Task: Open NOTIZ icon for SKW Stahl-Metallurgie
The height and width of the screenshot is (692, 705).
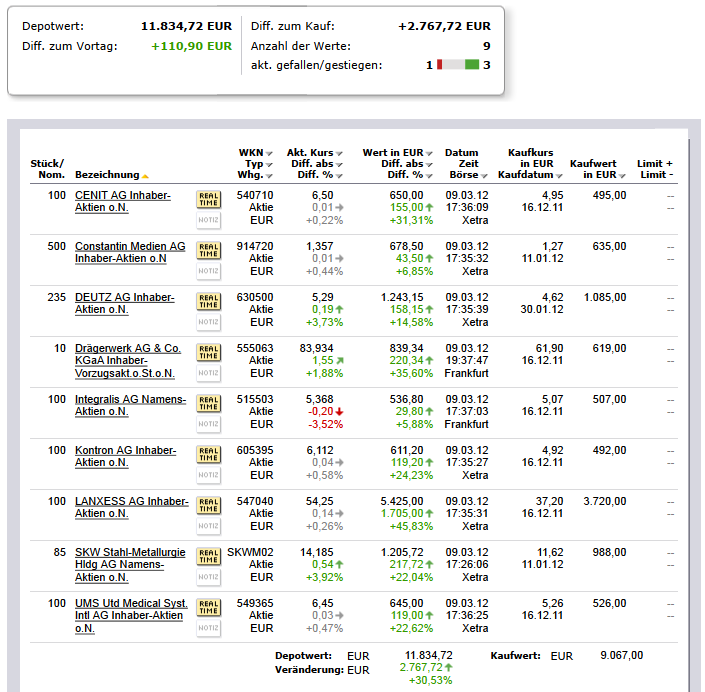Action: (x=209, y=577)
